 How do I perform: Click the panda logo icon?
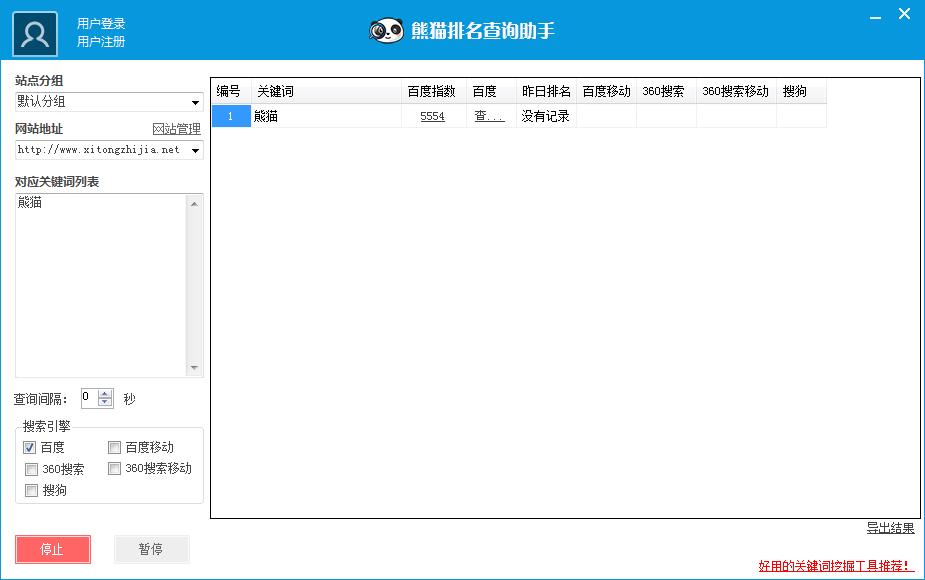(x=386, y=30)
